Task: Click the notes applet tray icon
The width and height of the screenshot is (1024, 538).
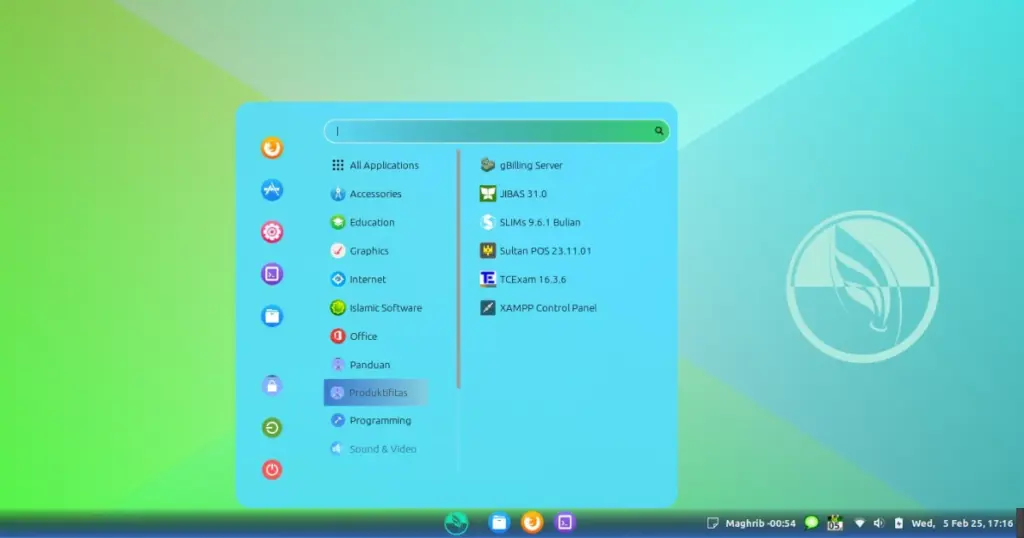Action: [x=712, y=523]
